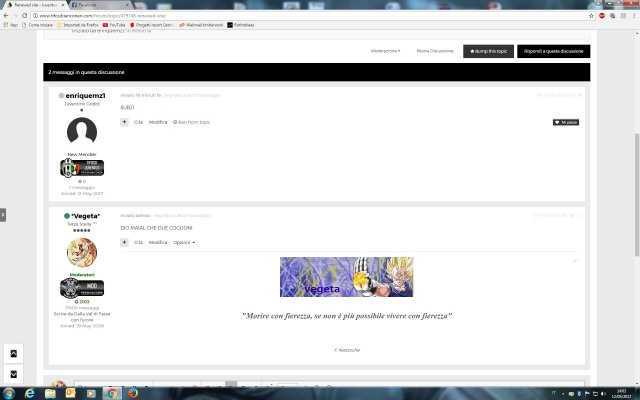
Task: Open the Webmail bookmark
Action: (201, 25)
